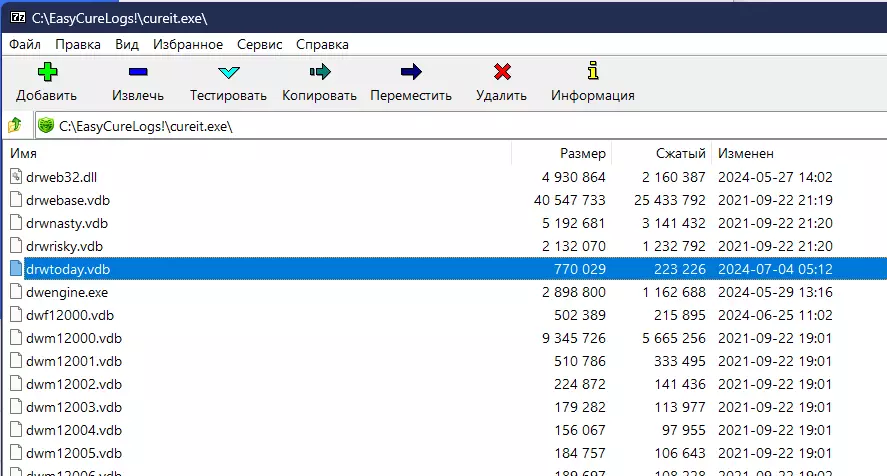Viewport: 887px width, 476px height.
Task: Click the drwebase.vdb file icon
Action: pos(16,200)
